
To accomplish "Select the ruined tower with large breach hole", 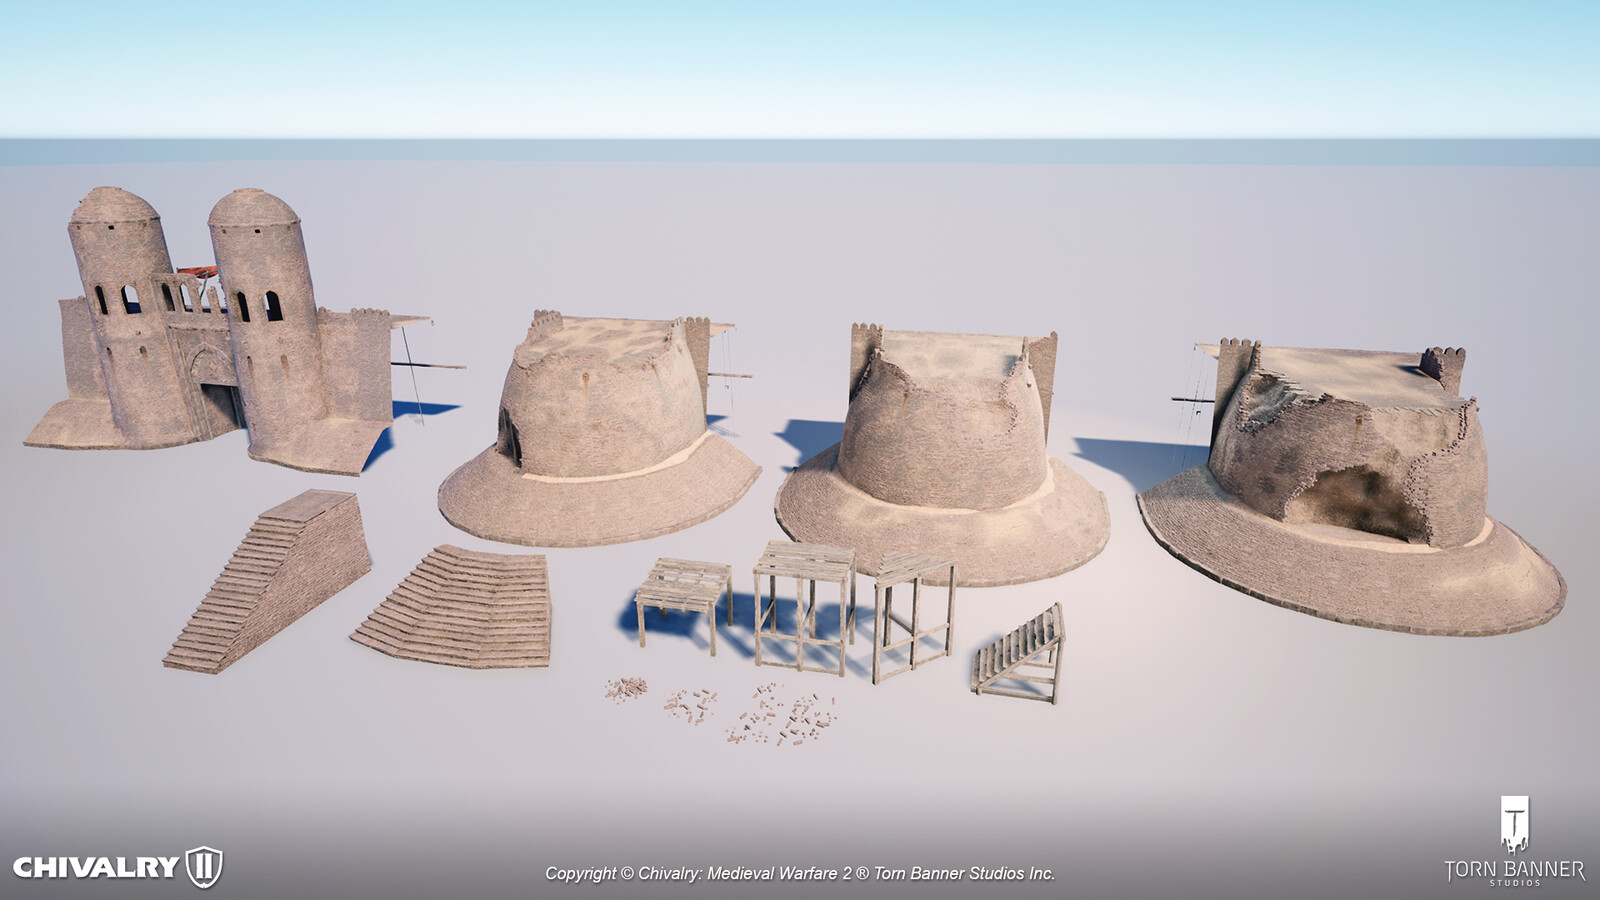I will point(1351,485).
